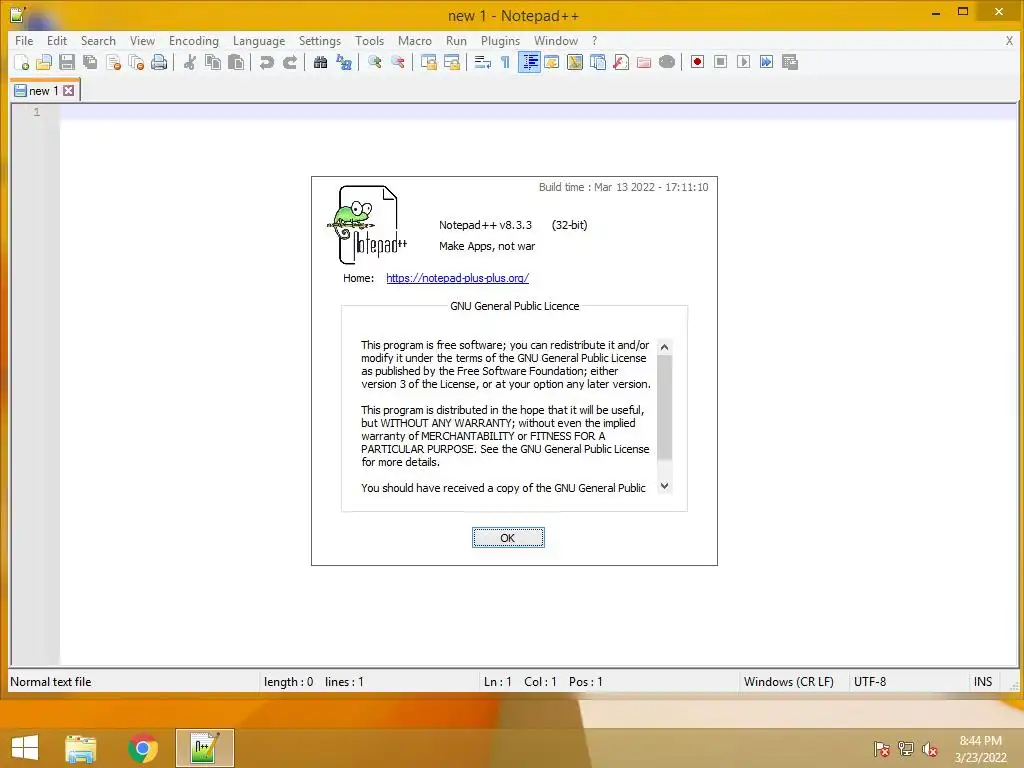Click the INS status bar indicator
This screenshot has width=1024, height=768.
tap(983, 682)
